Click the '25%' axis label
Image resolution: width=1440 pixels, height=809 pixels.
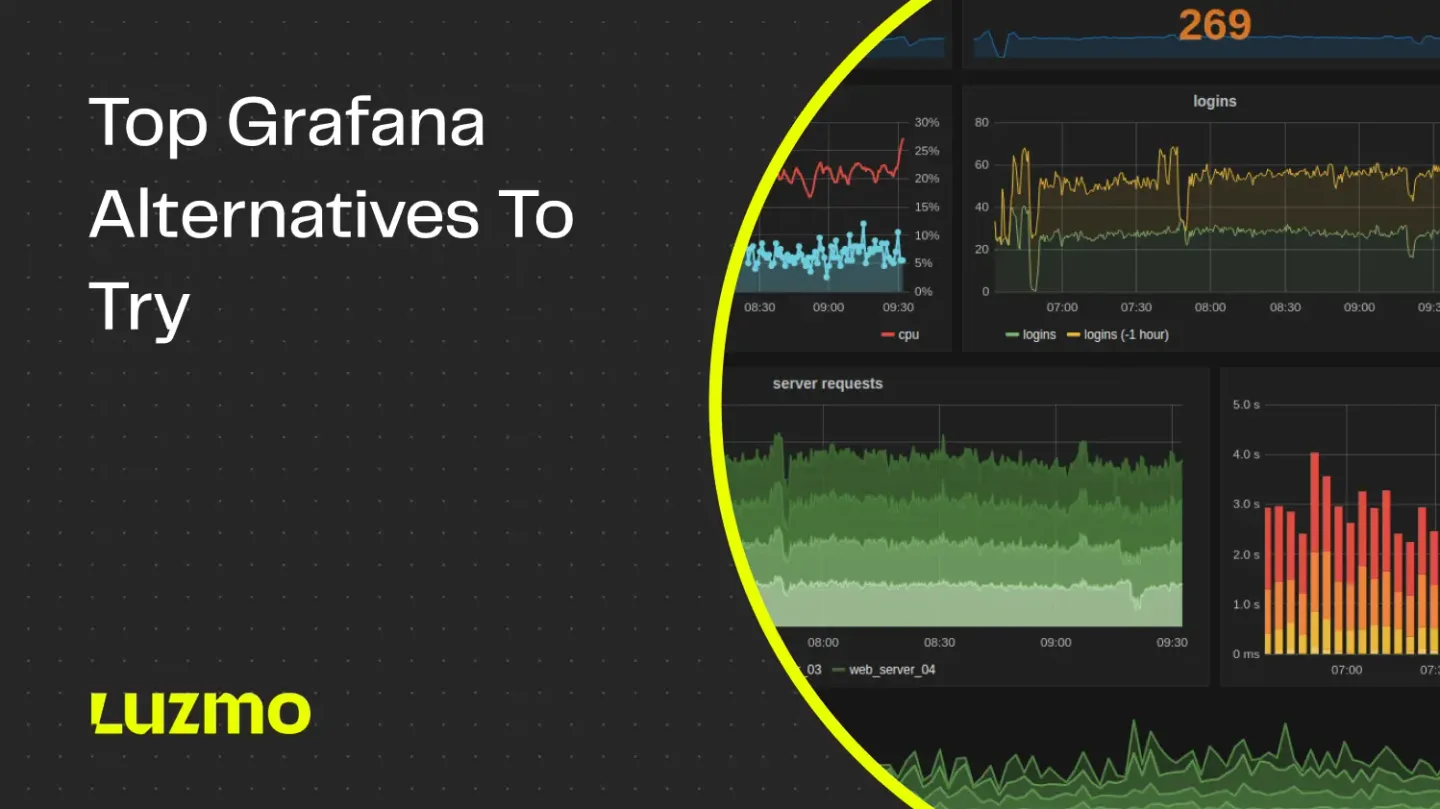click(927, 150)
